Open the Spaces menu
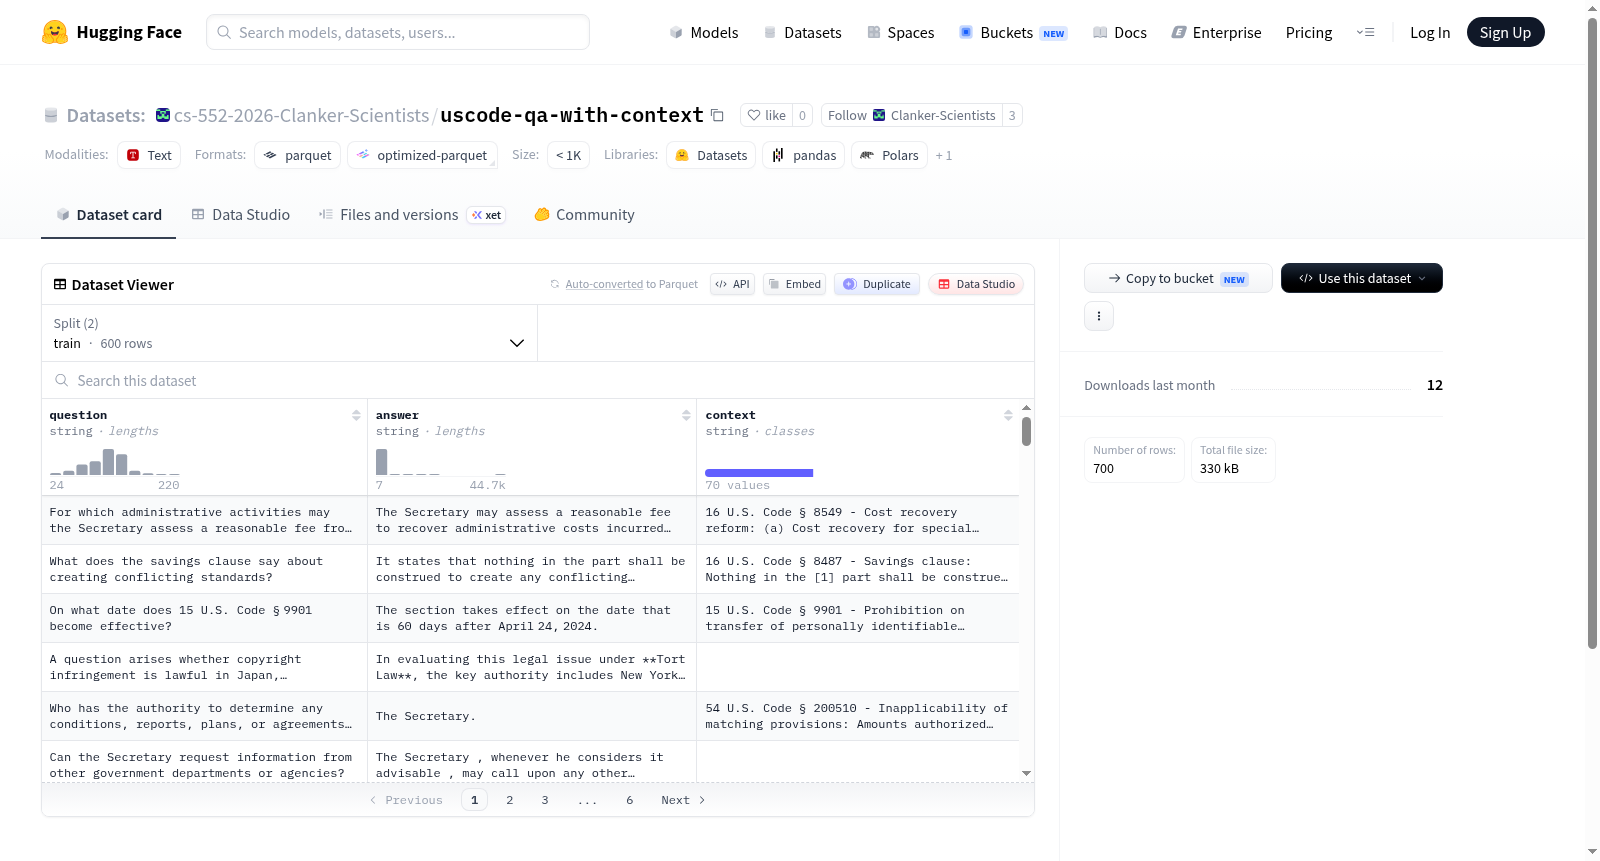Viewport: 1600px width, 861px height. pos(901,32)
